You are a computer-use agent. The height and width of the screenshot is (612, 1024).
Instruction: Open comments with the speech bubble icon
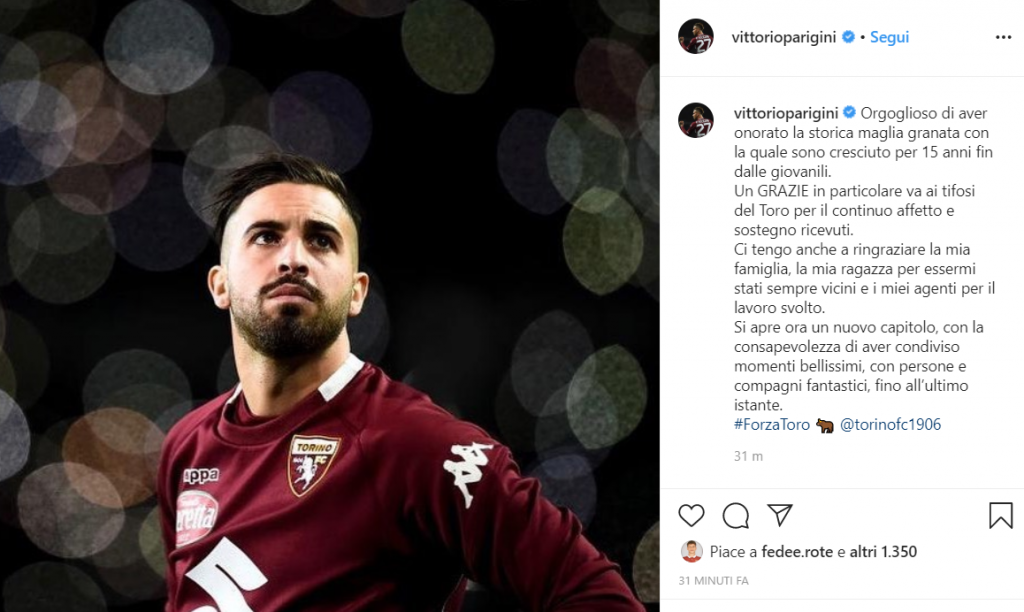(x=736, y=515)
